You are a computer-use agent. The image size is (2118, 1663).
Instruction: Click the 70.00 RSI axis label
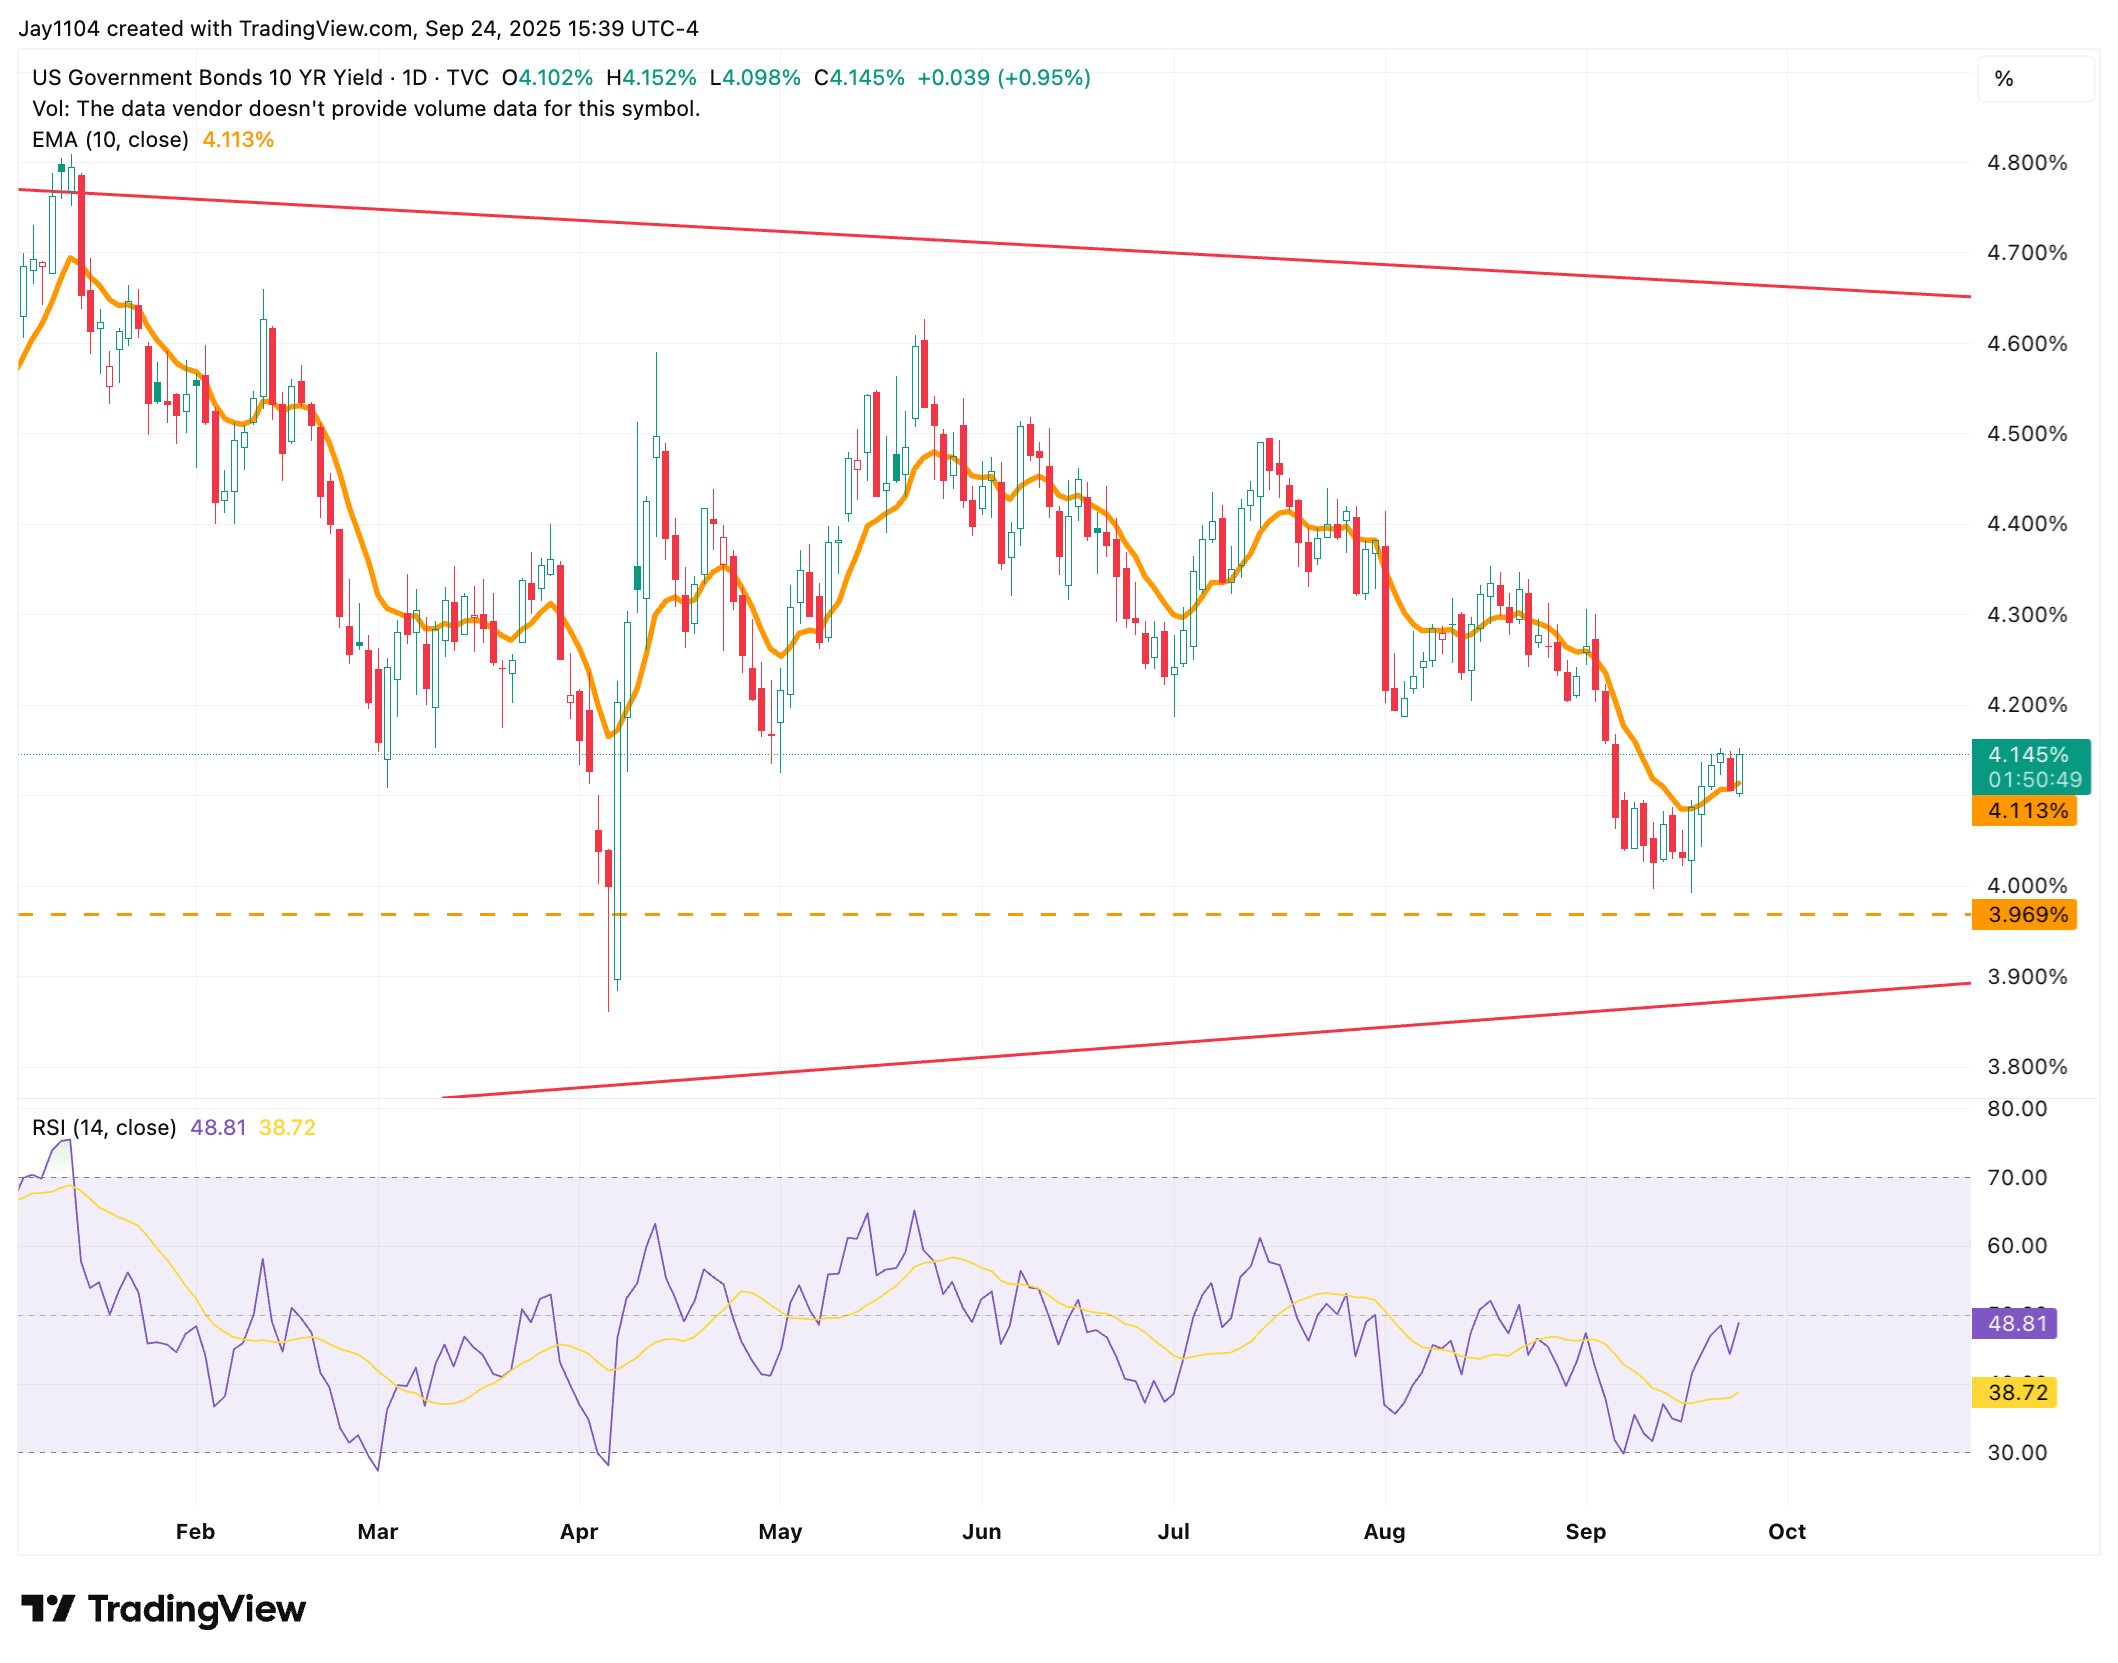(x=2017, y=1178)
